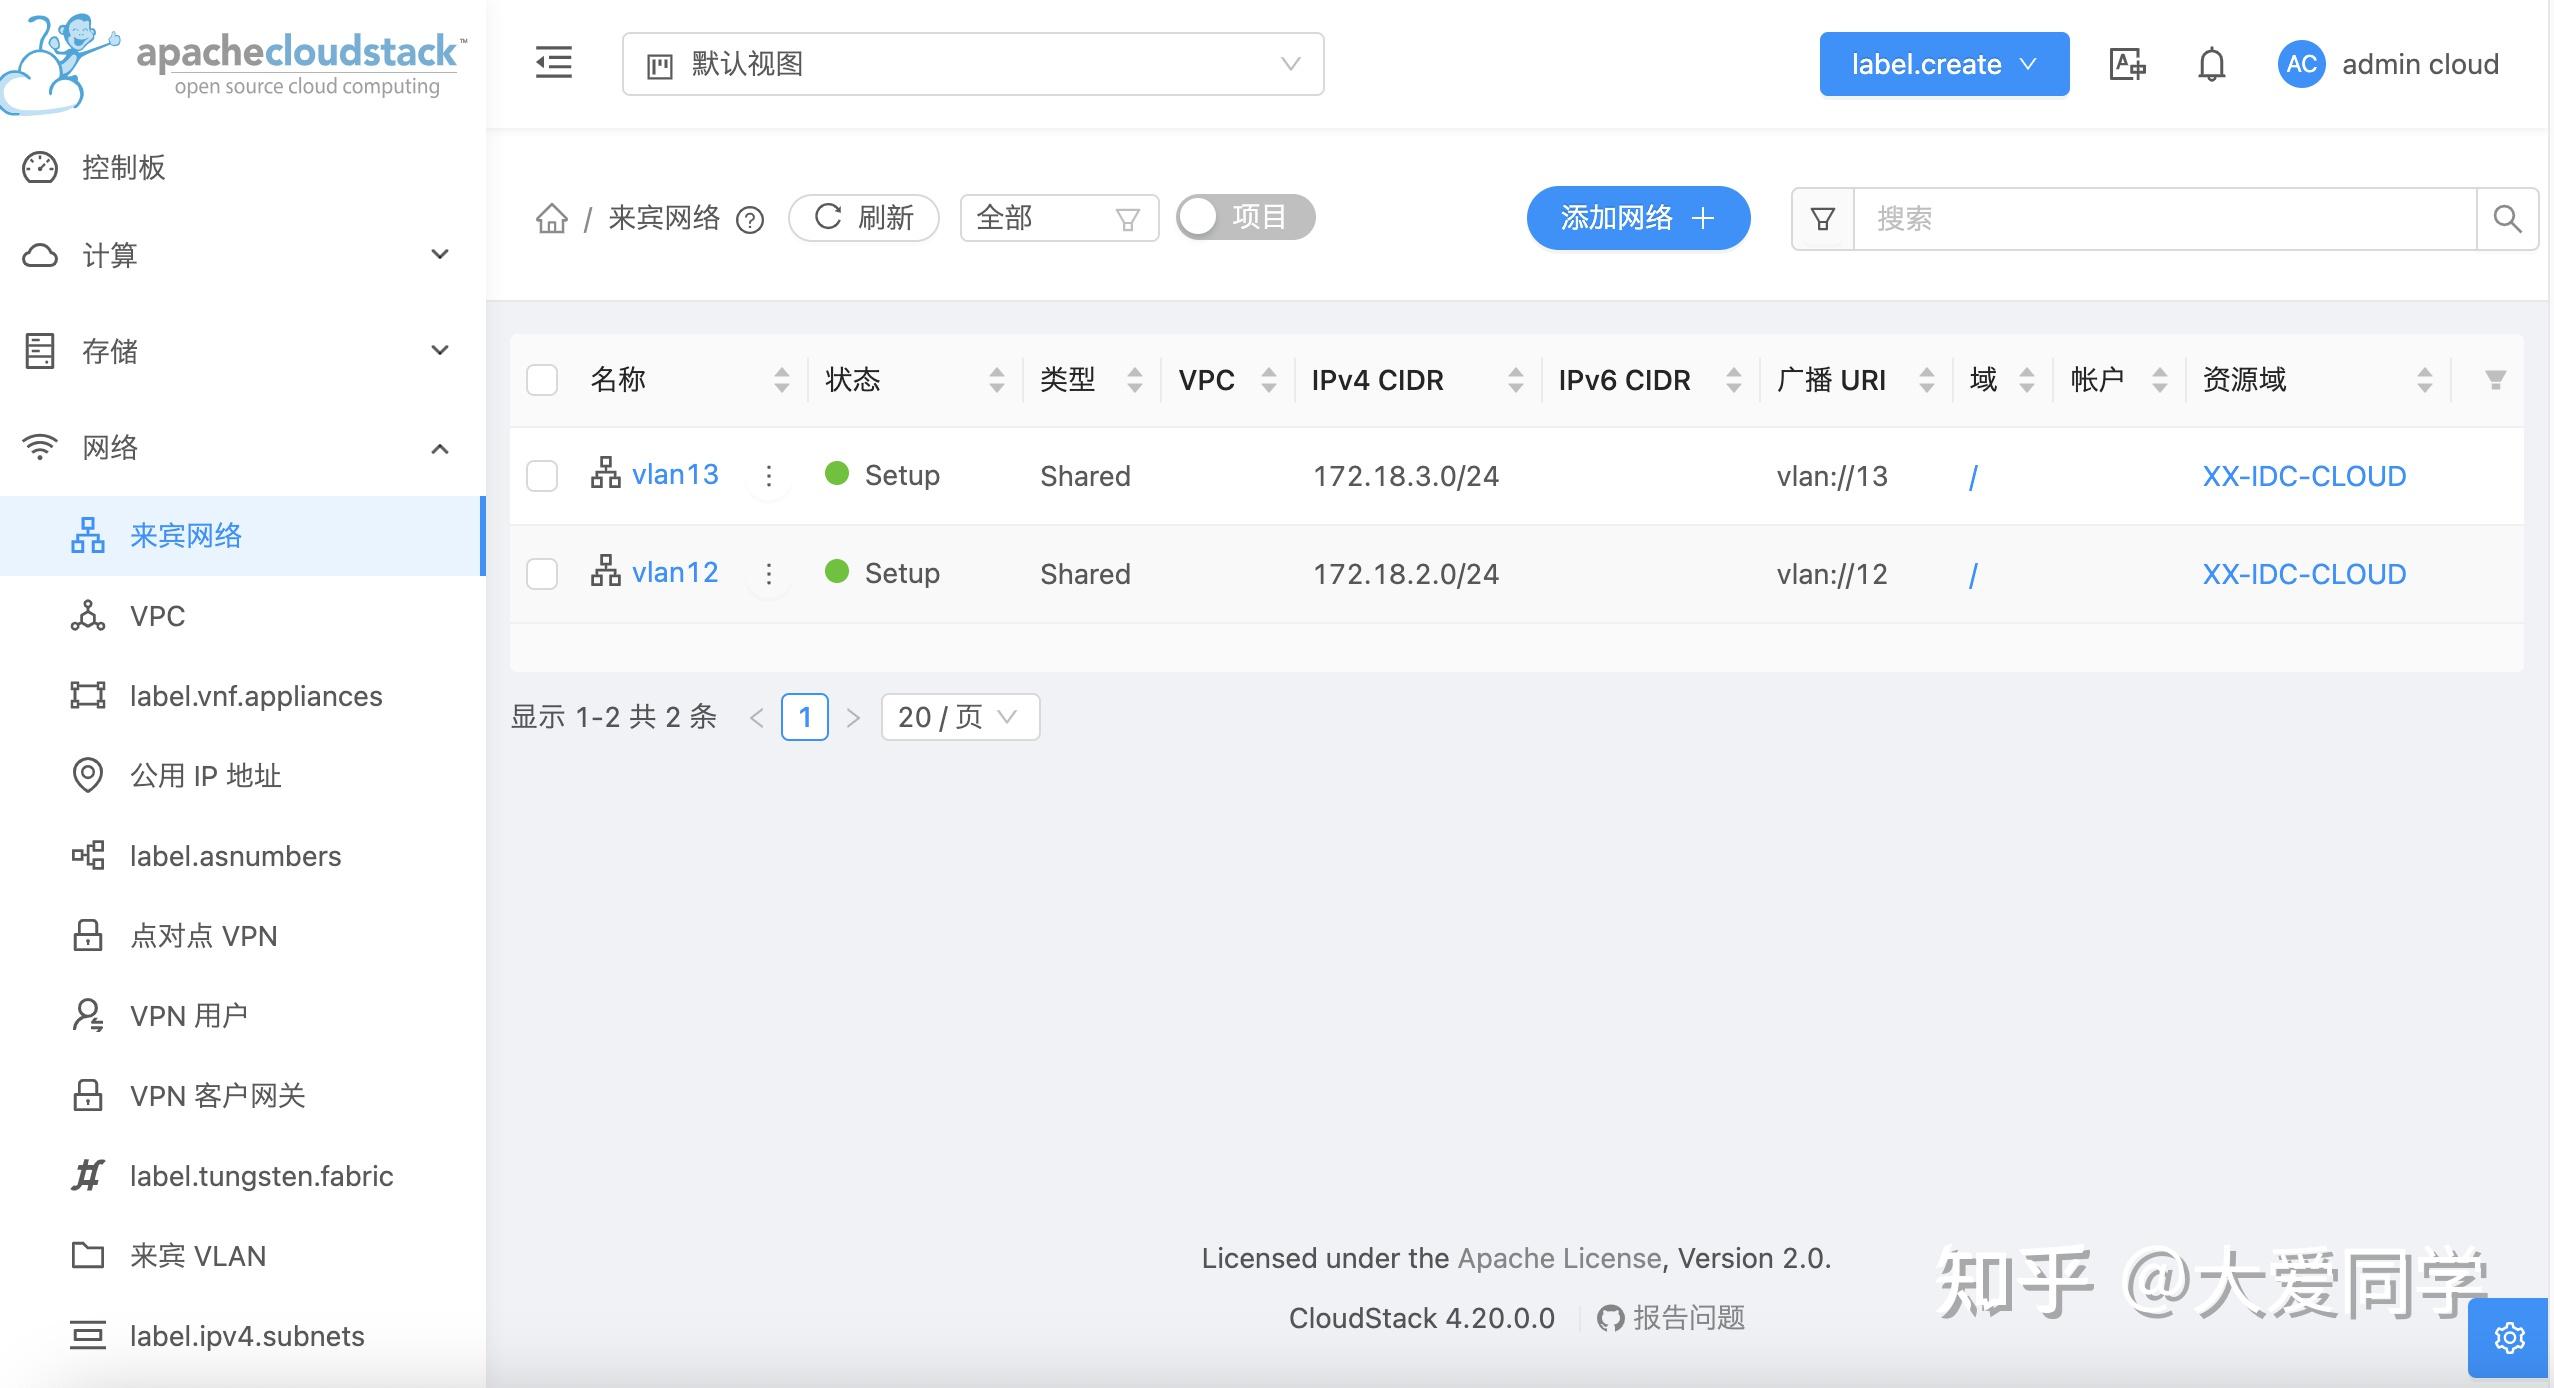Viewport: 2554px width, 1388px height.
Task: Click the home icon in breadcrumb
Action: click(x=550, y=219)
